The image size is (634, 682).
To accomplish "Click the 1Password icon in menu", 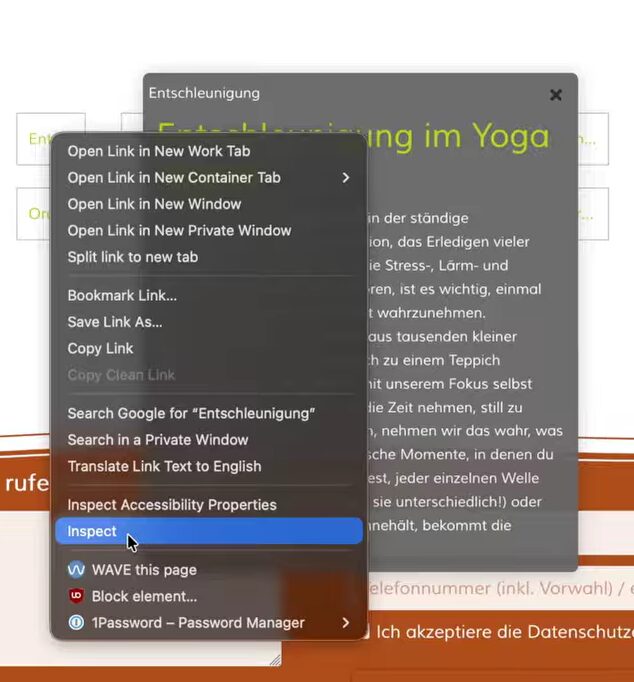I will (x=76, y=622).
